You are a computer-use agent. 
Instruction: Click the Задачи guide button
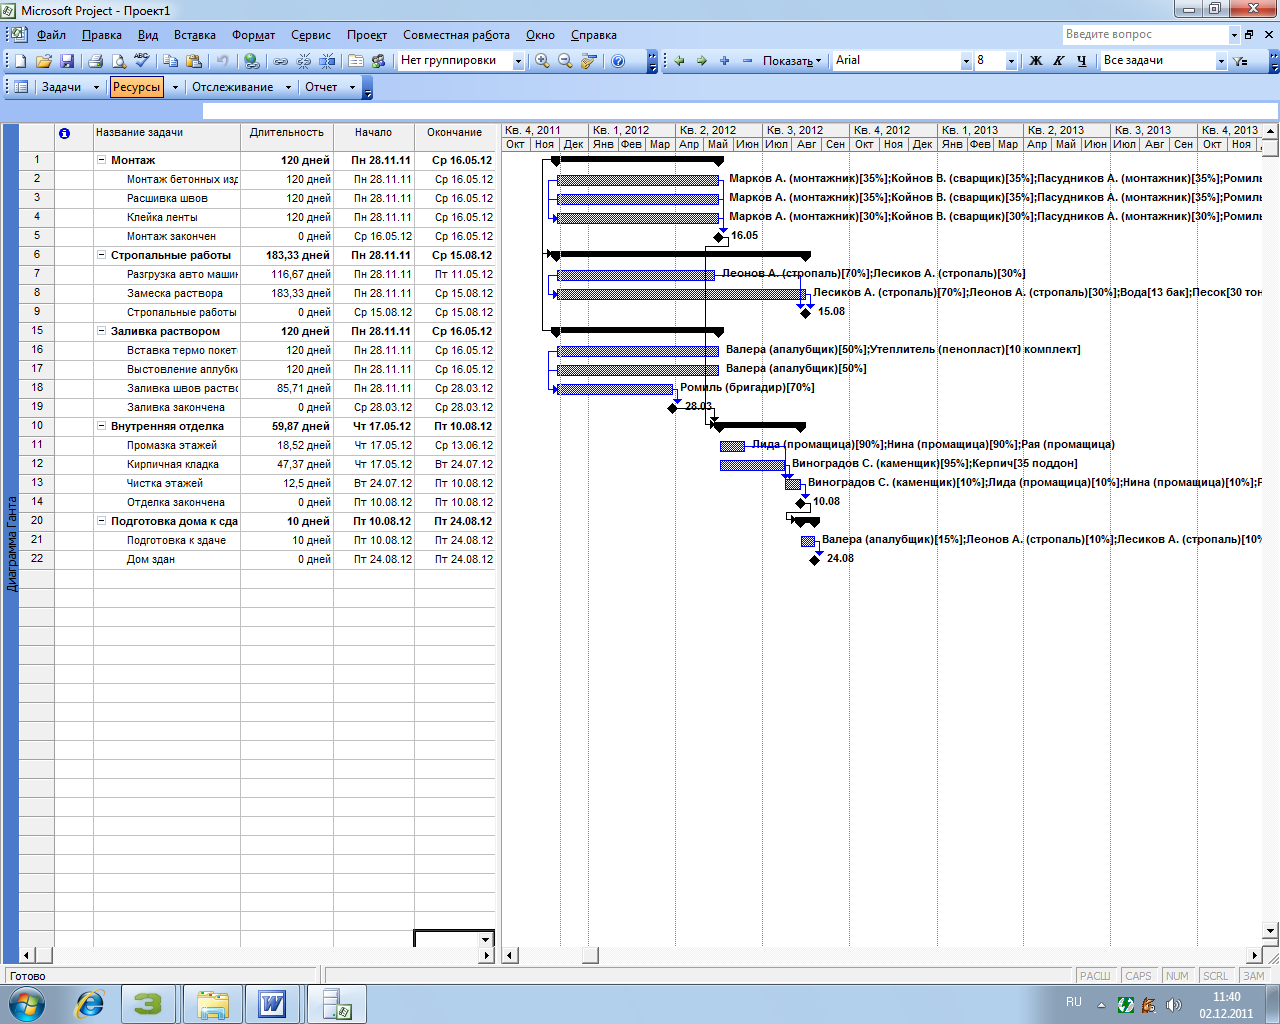point(61,87)
